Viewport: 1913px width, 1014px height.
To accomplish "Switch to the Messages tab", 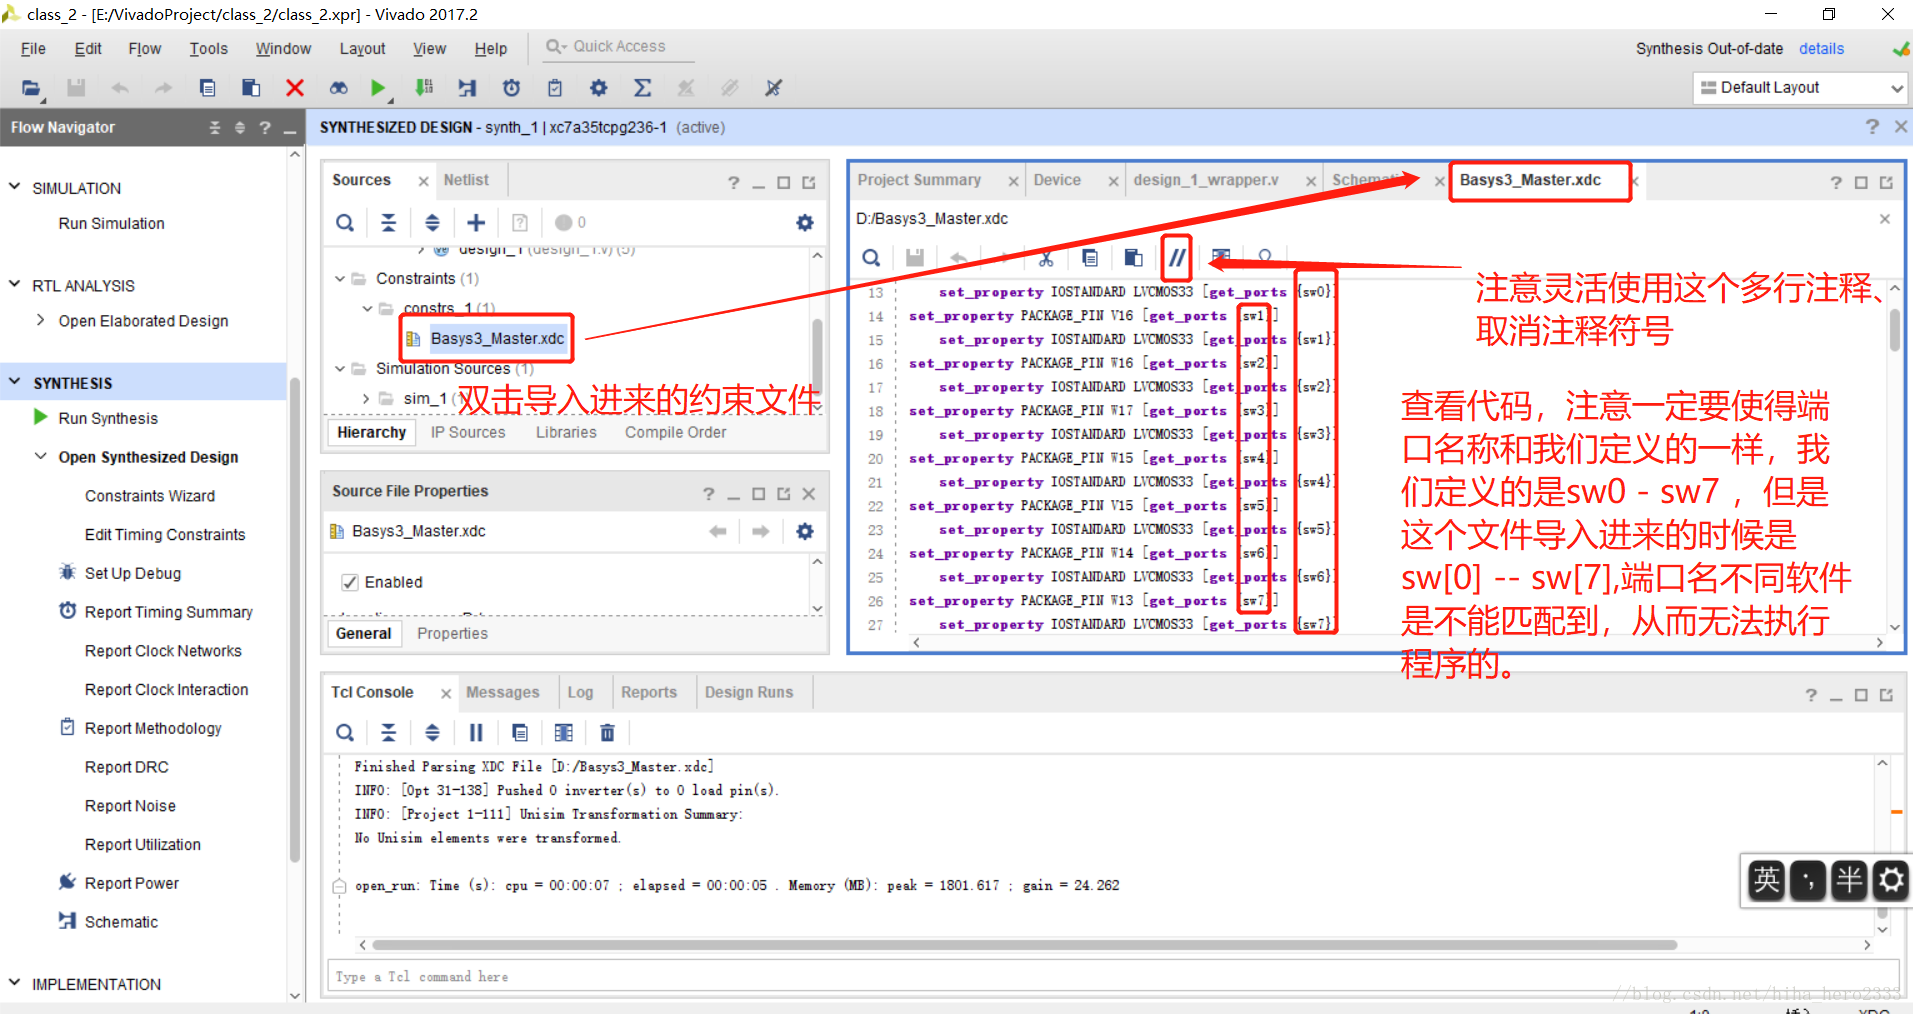I will [502, 692].
